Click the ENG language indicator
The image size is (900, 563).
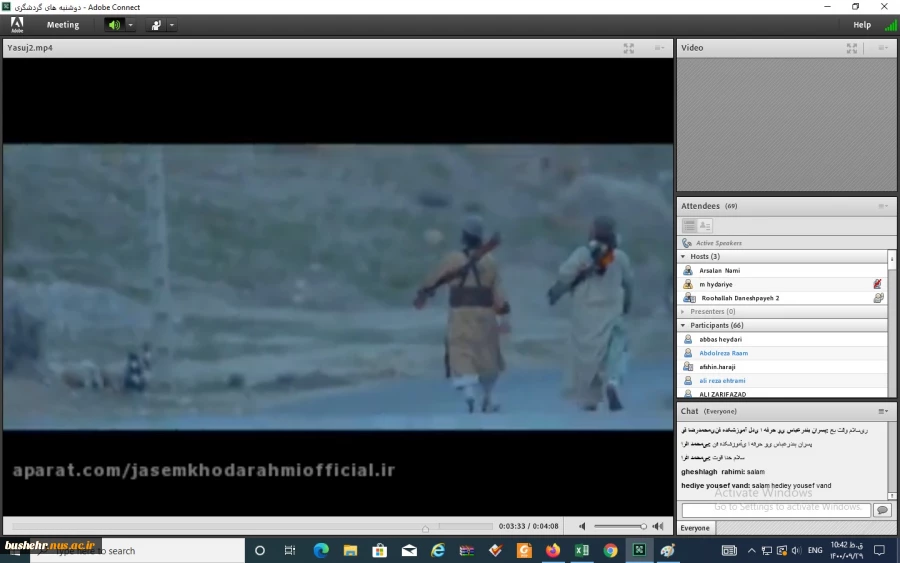click(814, 551)
